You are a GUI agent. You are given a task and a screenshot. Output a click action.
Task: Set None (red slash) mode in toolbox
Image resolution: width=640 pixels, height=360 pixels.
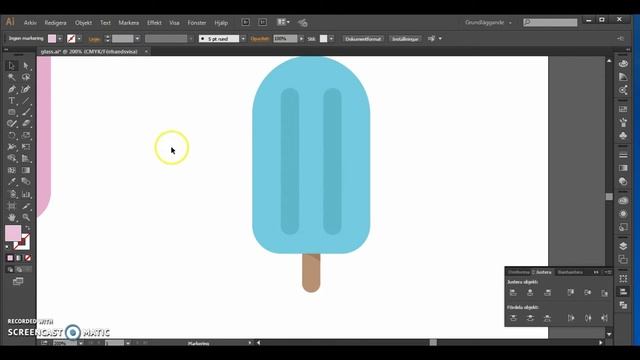pyautogui.click(x=28, y=258)
